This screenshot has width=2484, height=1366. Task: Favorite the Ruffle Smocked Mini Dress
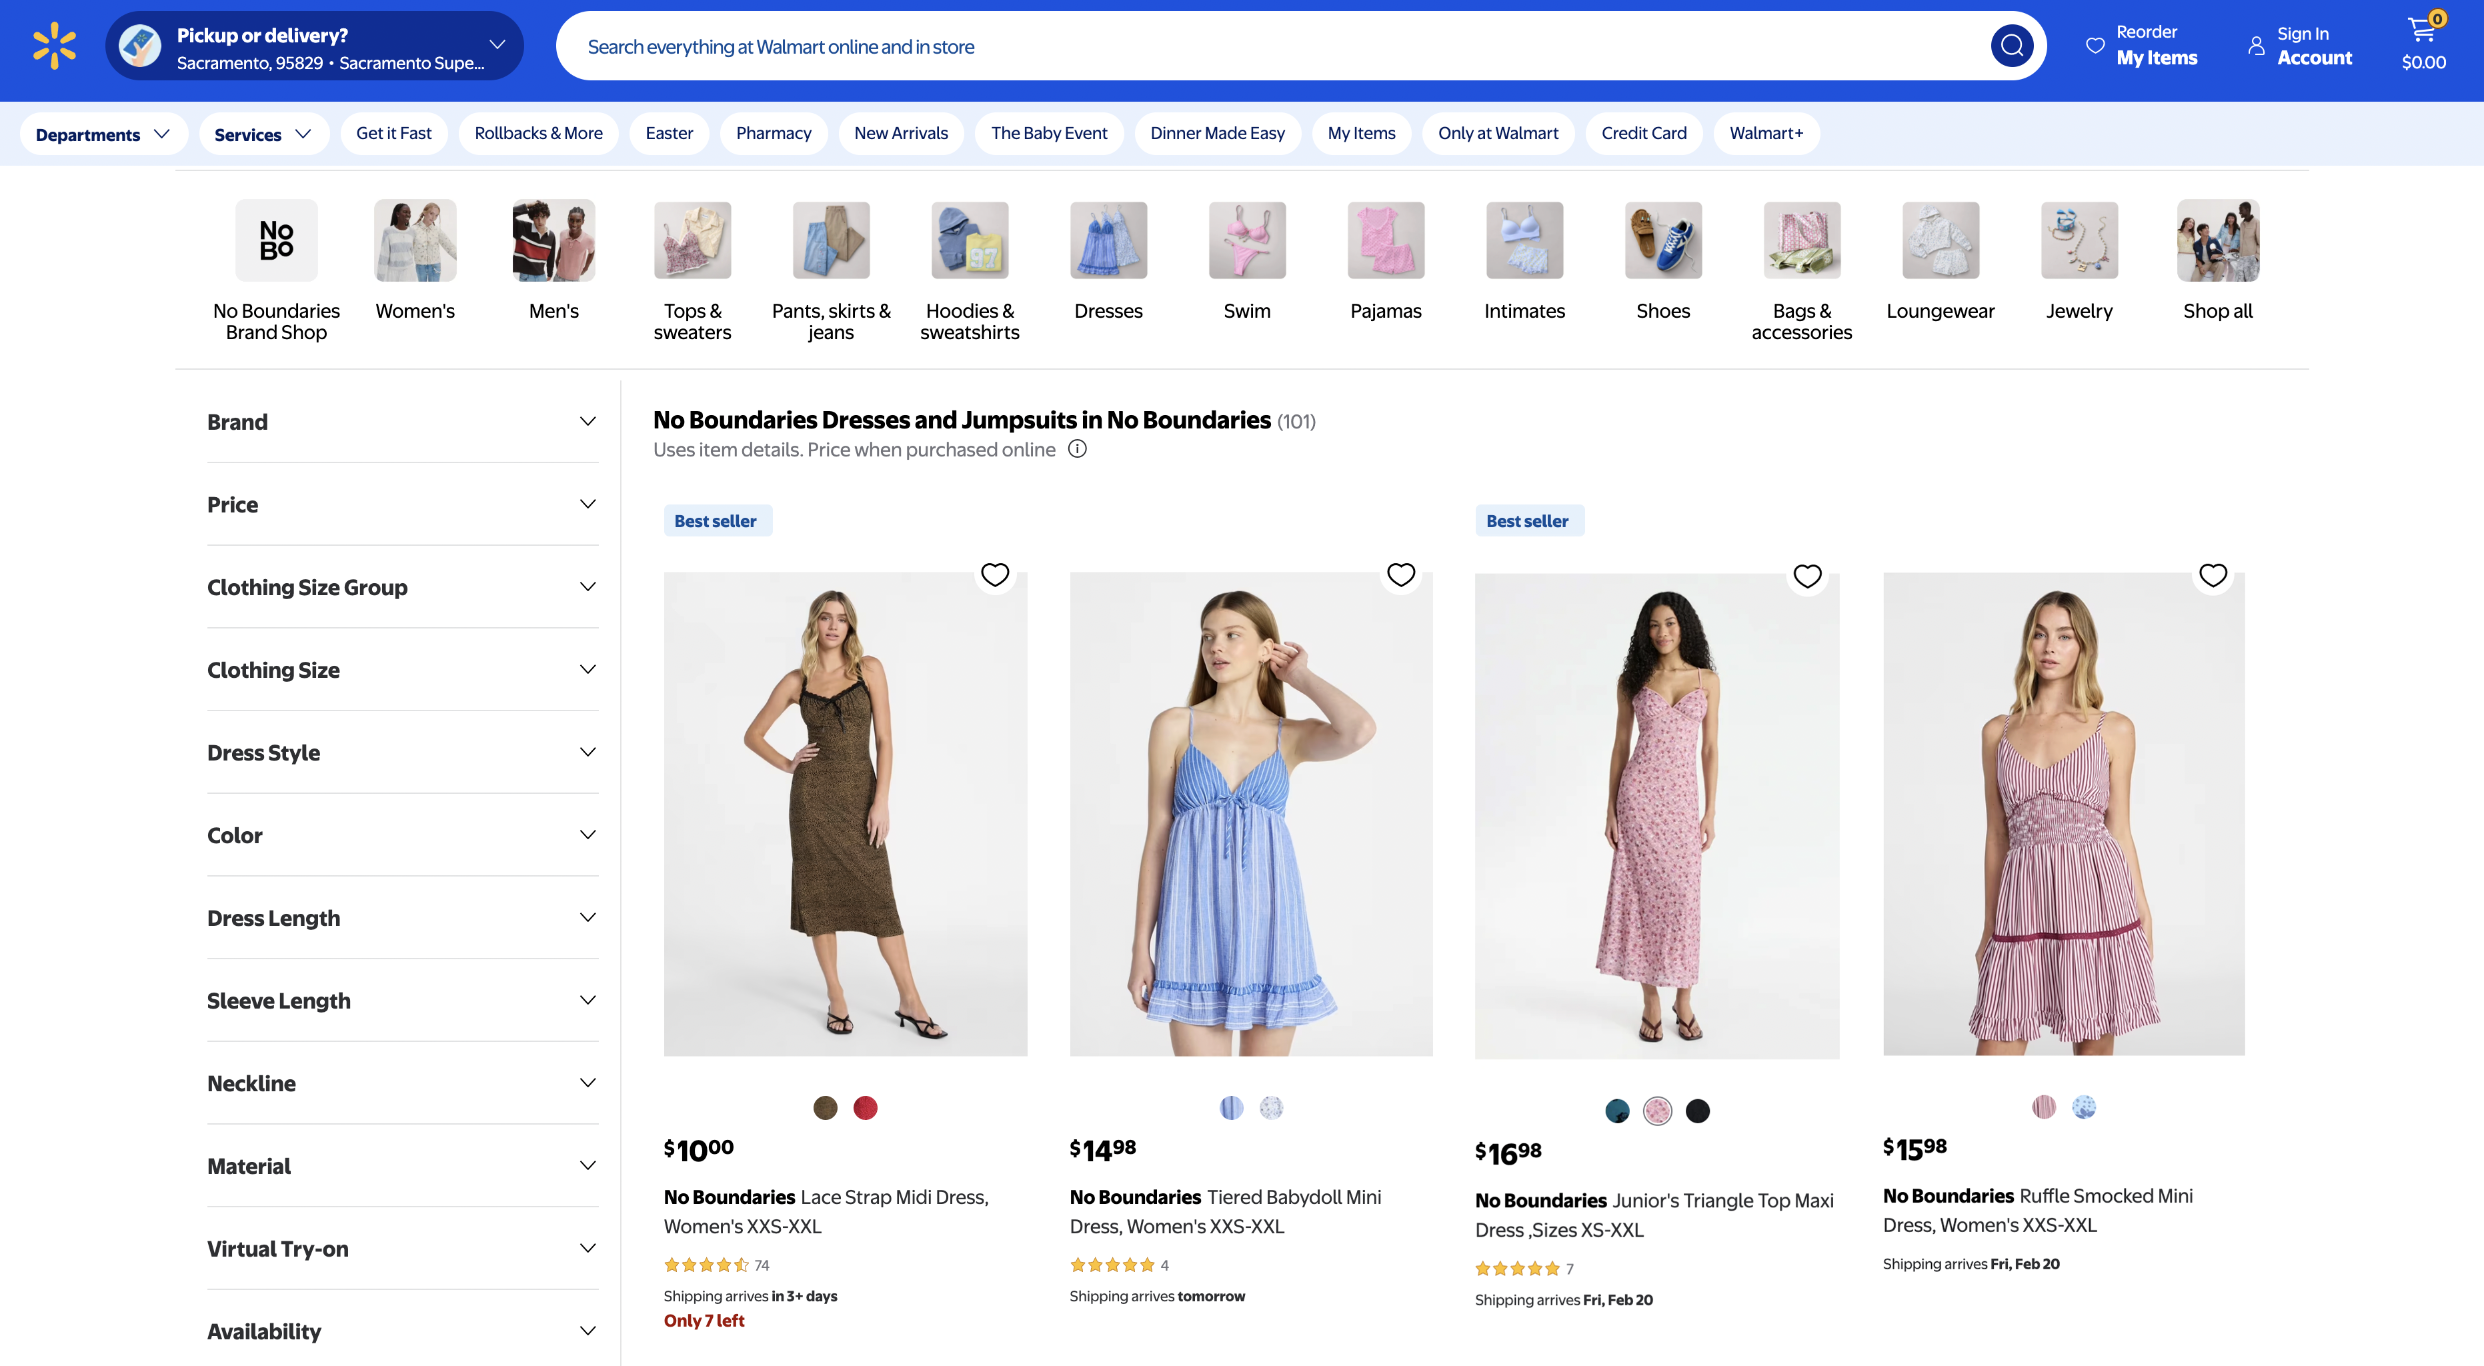(x=2212, y=575)
